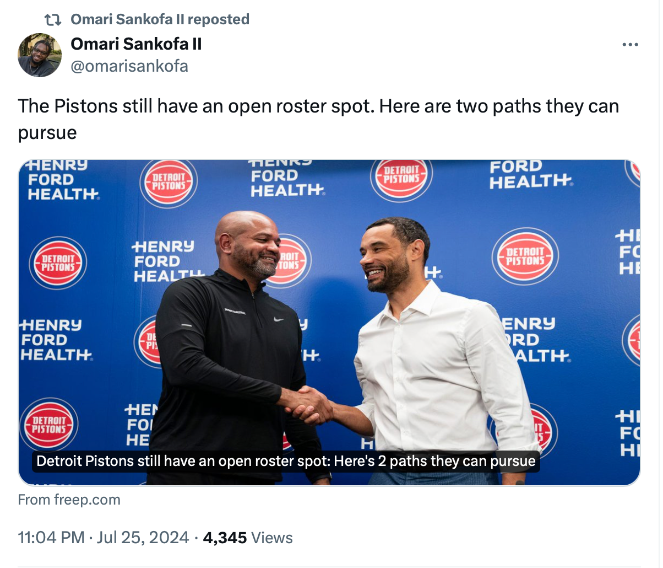Open the three-dot More options menu

point(630,45)
